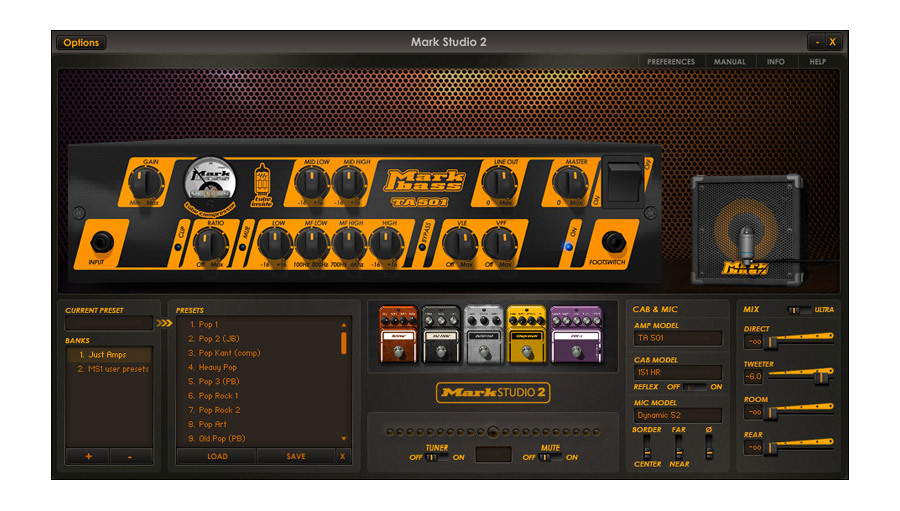Click the presets list down arrow

point(344,439)
